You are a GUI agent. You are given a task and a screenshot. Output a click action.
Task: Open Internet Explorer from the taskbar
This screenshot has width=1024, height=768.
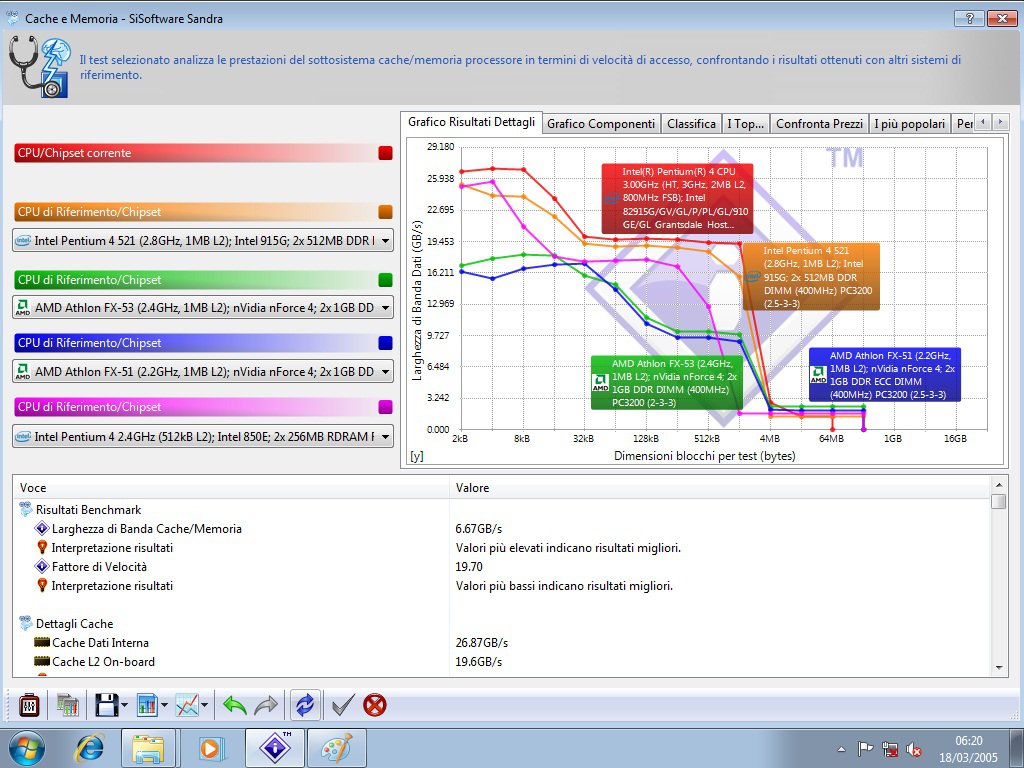pos(91,747)
